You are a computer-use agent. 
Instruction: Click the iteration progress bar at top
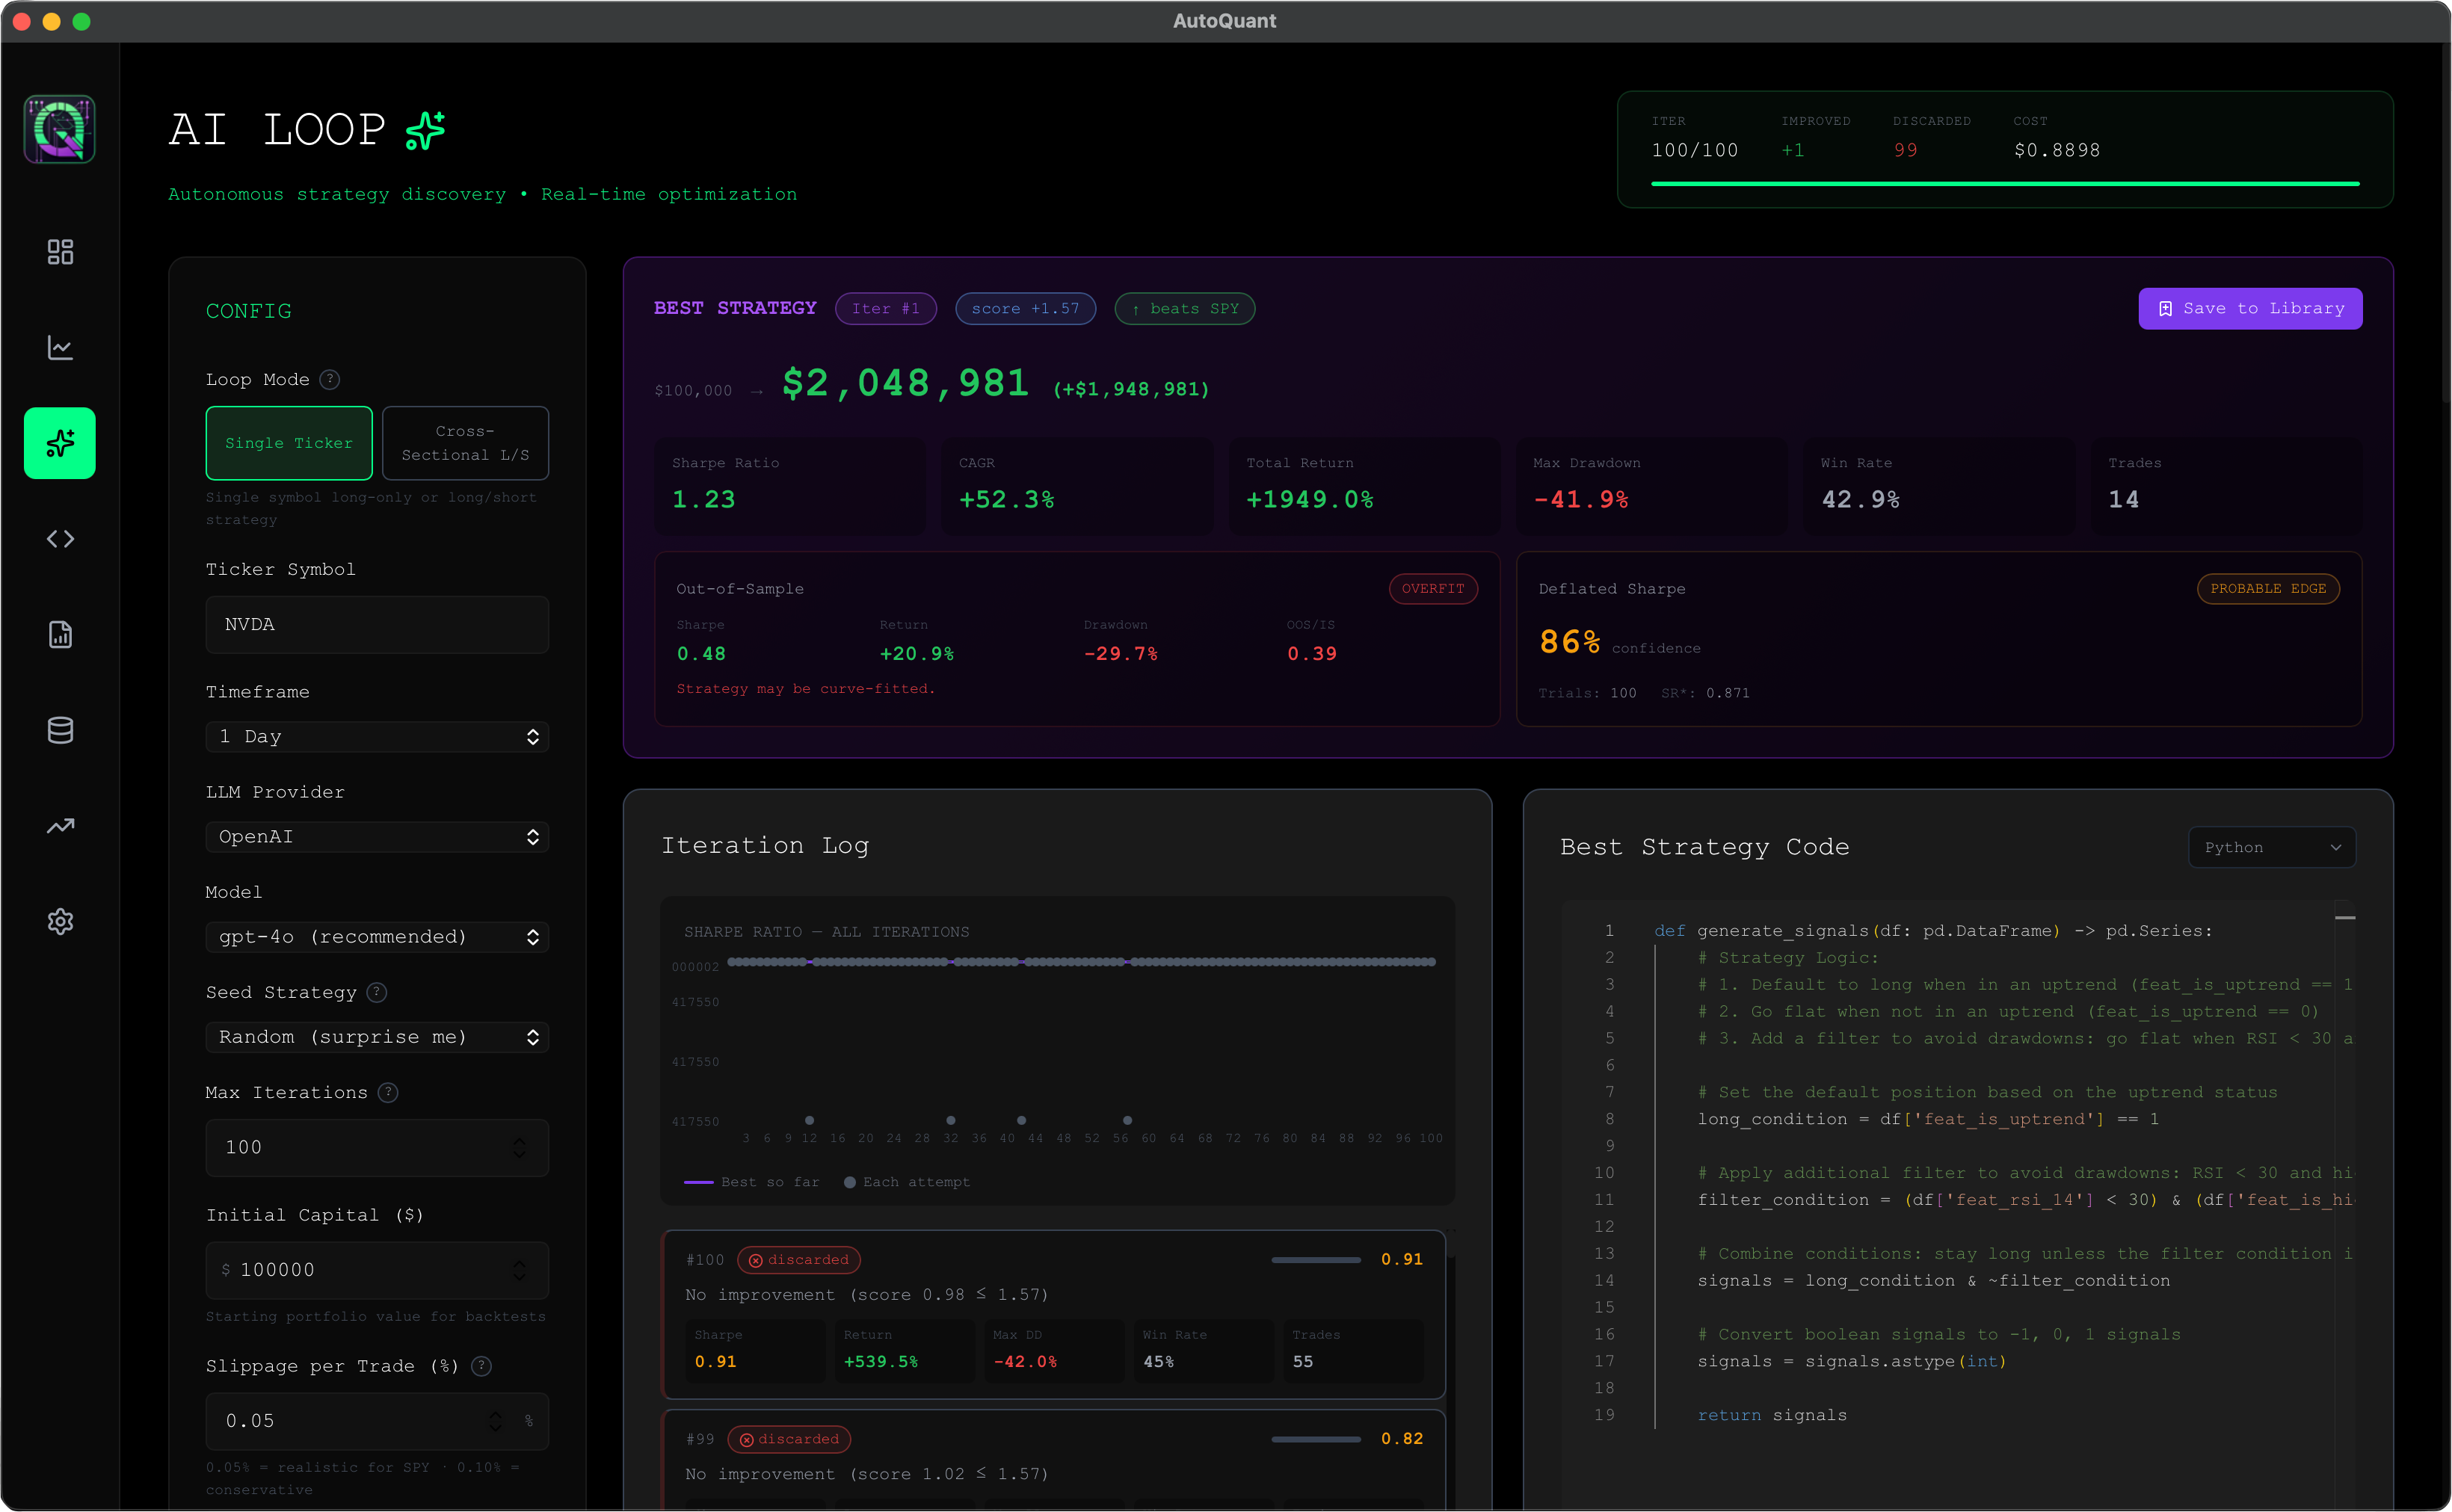(2005, 184)
